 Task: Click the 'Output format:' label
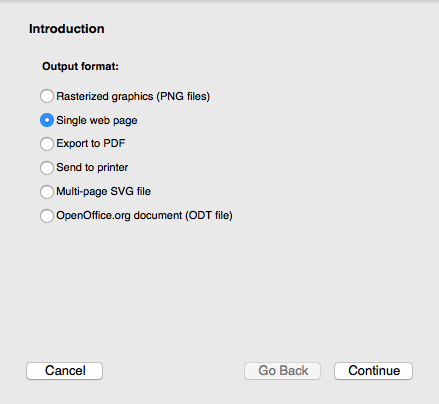[80, 66]
